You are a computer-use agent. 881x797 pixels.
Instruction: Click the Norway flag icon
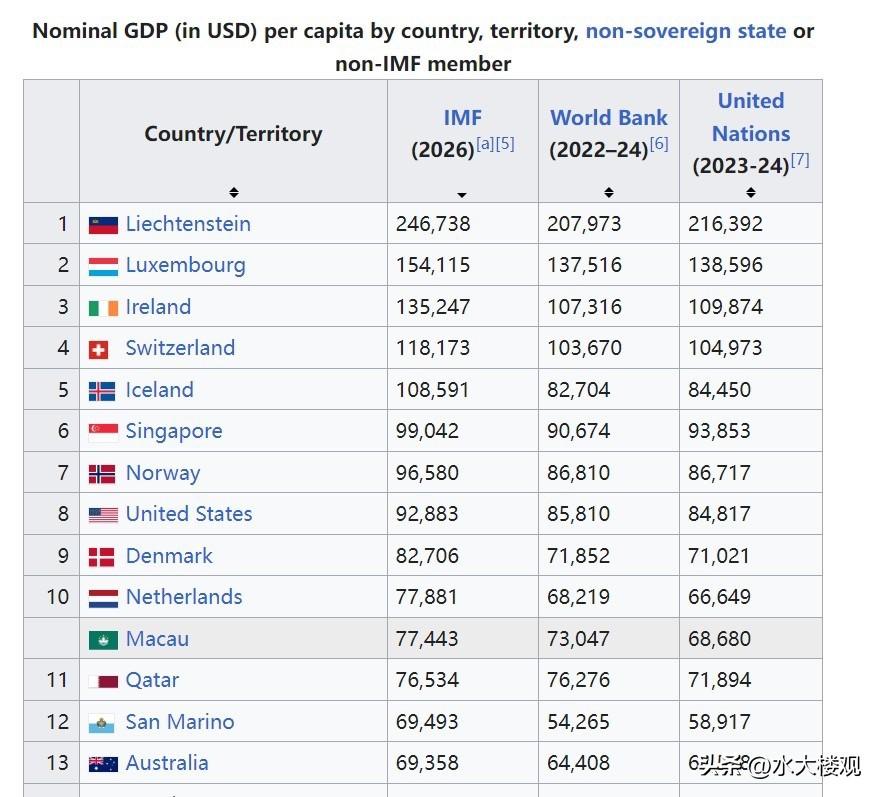point(104,472)
